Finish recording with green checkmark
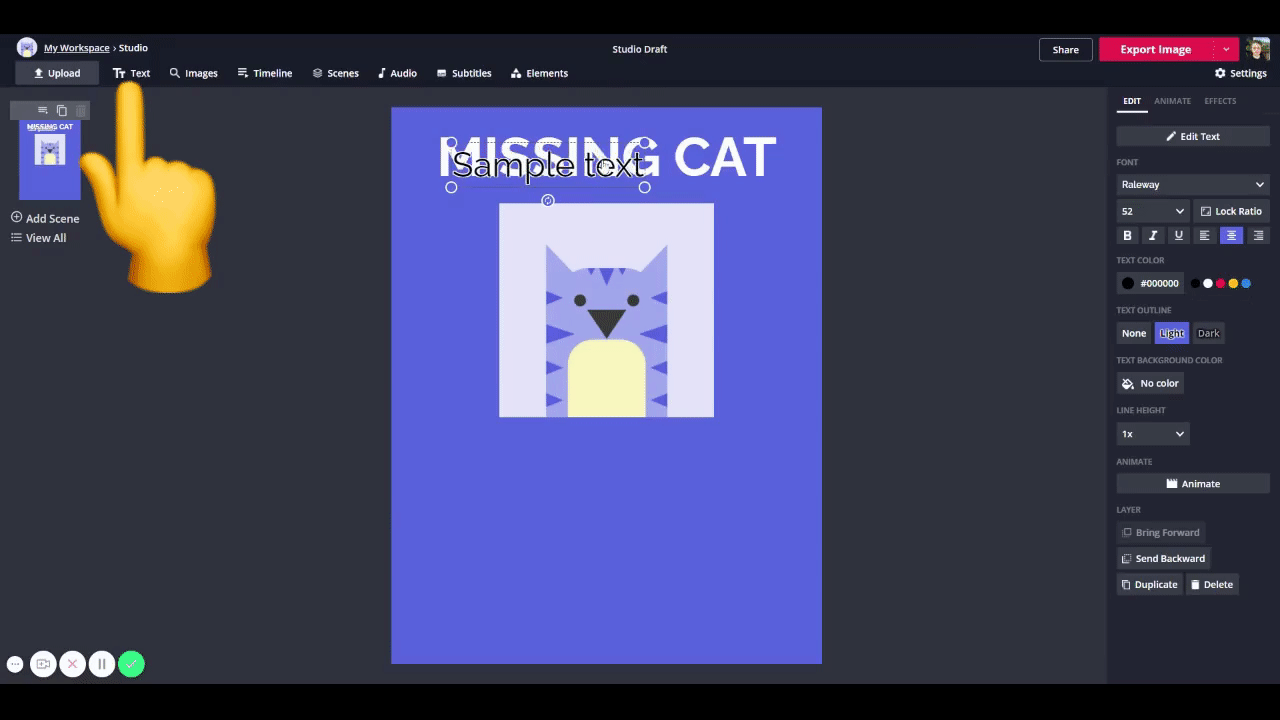1280x720 pixels. [131, 664]
